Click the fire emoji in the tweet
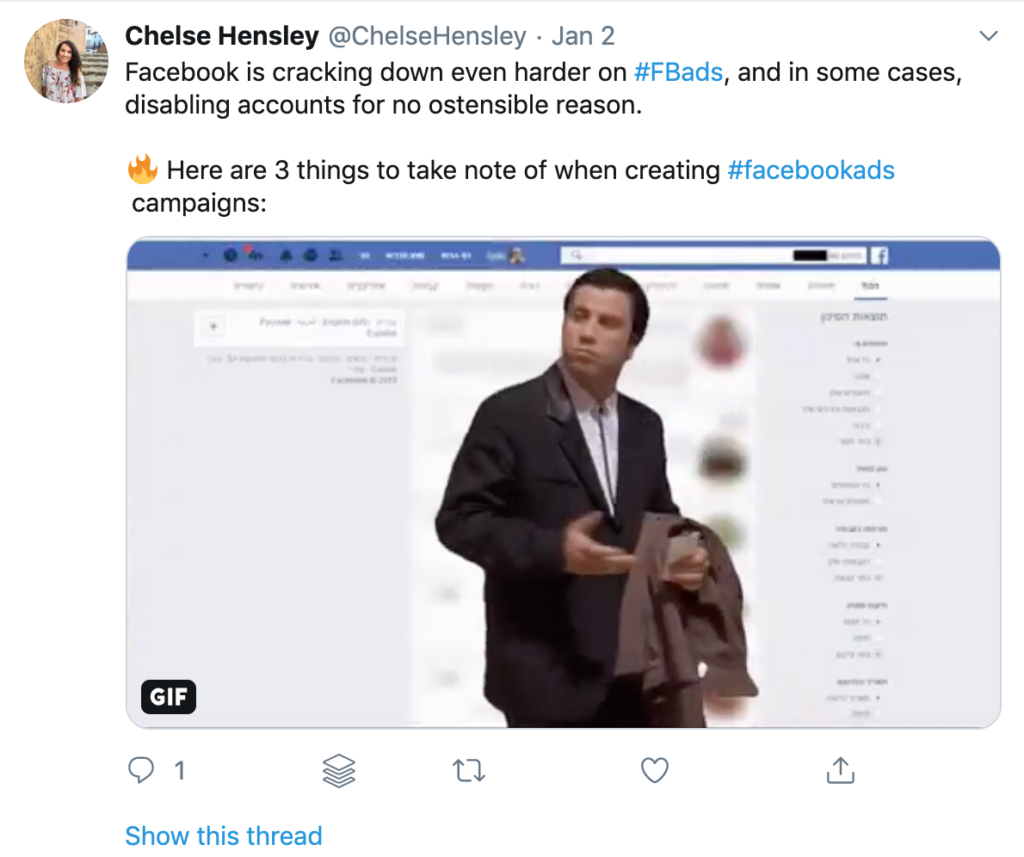The image size is (1024, 857). click(x=143, y=170)
